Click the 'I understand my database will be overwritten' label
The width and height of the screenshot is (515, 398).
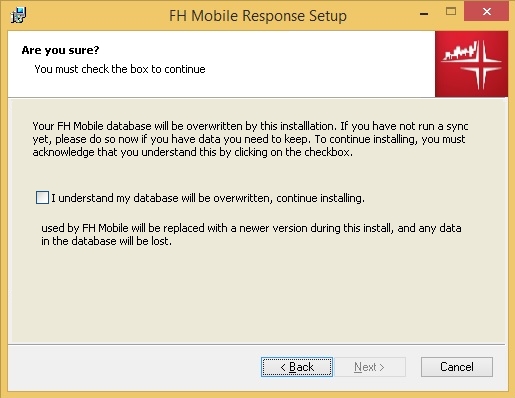208,198
